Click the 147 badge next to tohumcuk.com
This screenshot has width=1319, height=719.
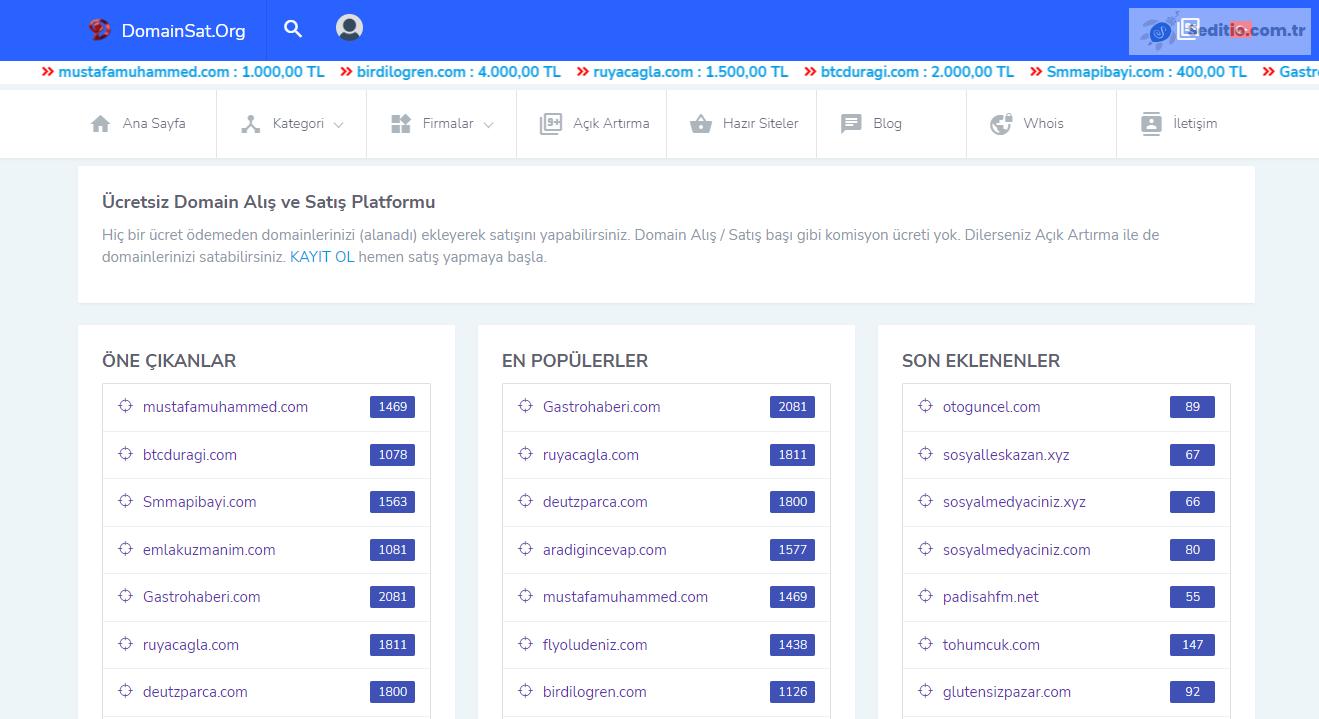[x=1192, y=645]
